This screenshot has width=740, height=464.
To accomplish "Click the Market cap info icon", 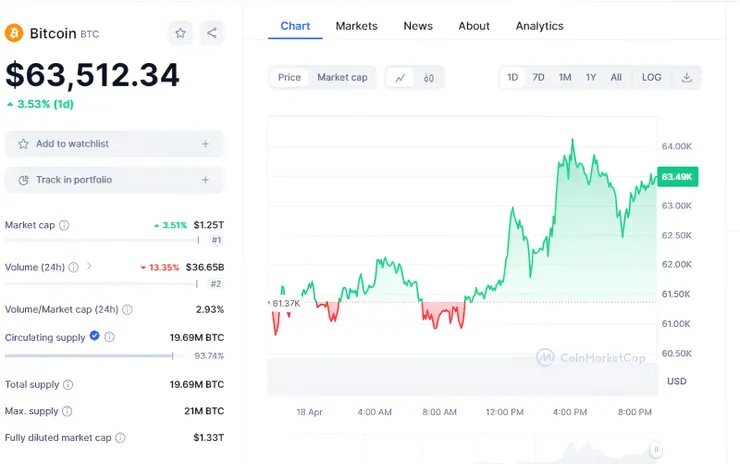I will click(64, 225).
